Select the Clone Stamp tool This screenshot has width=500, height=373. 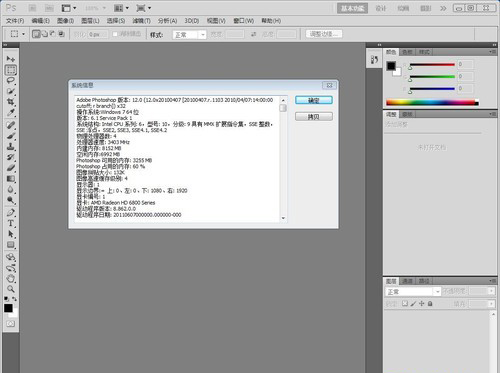[x=11, y=147]
